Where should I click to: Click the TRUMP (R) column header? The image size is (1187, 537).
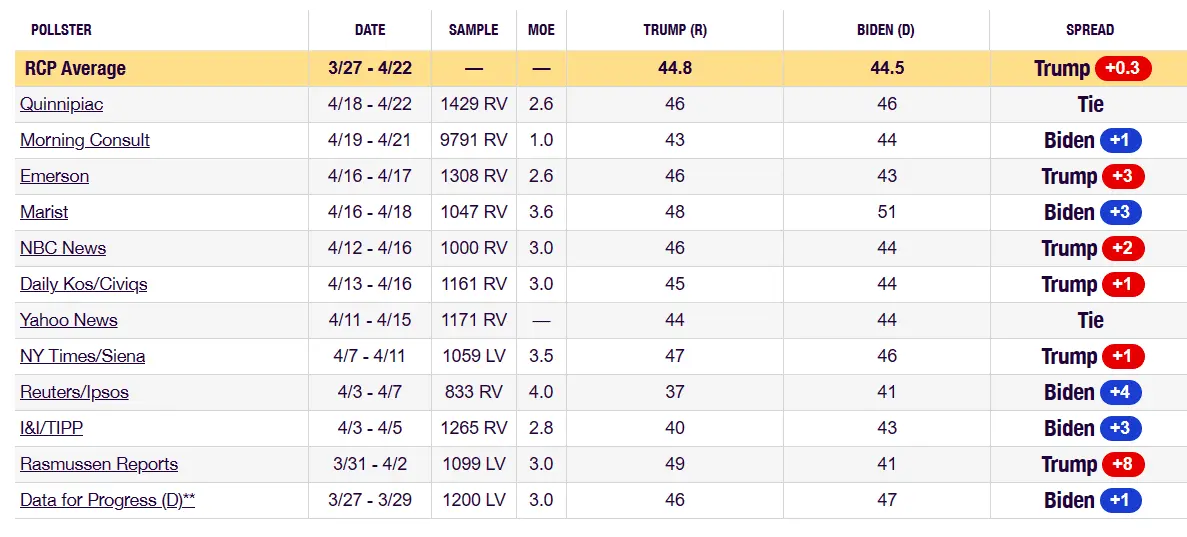(x=675, y=30)
